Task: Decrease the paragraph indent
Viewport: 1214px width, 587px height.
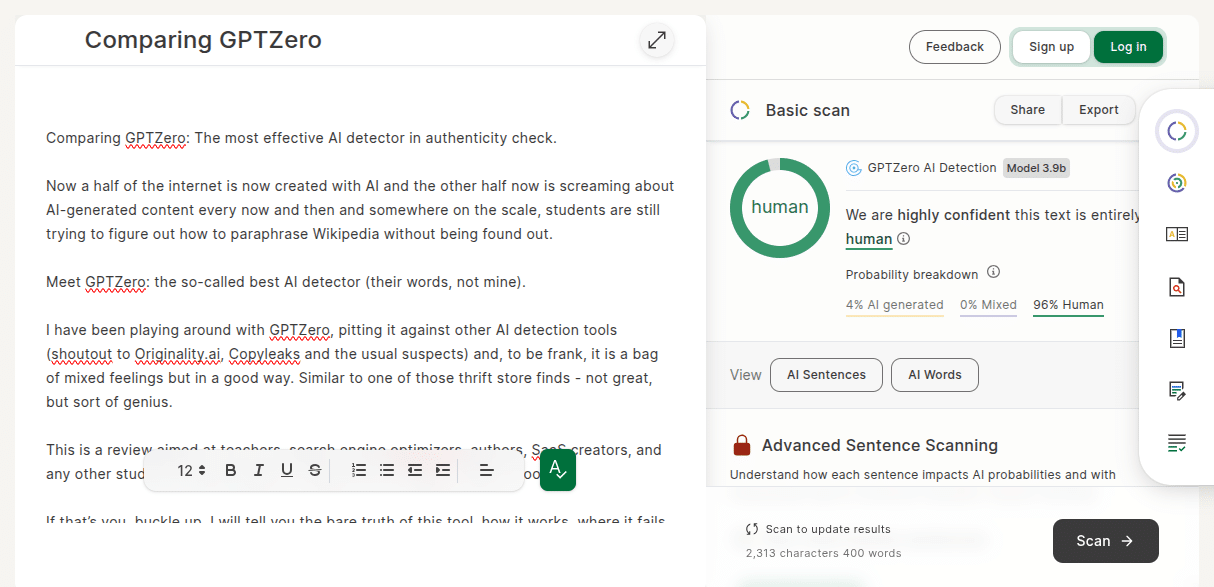Action: 415,470
